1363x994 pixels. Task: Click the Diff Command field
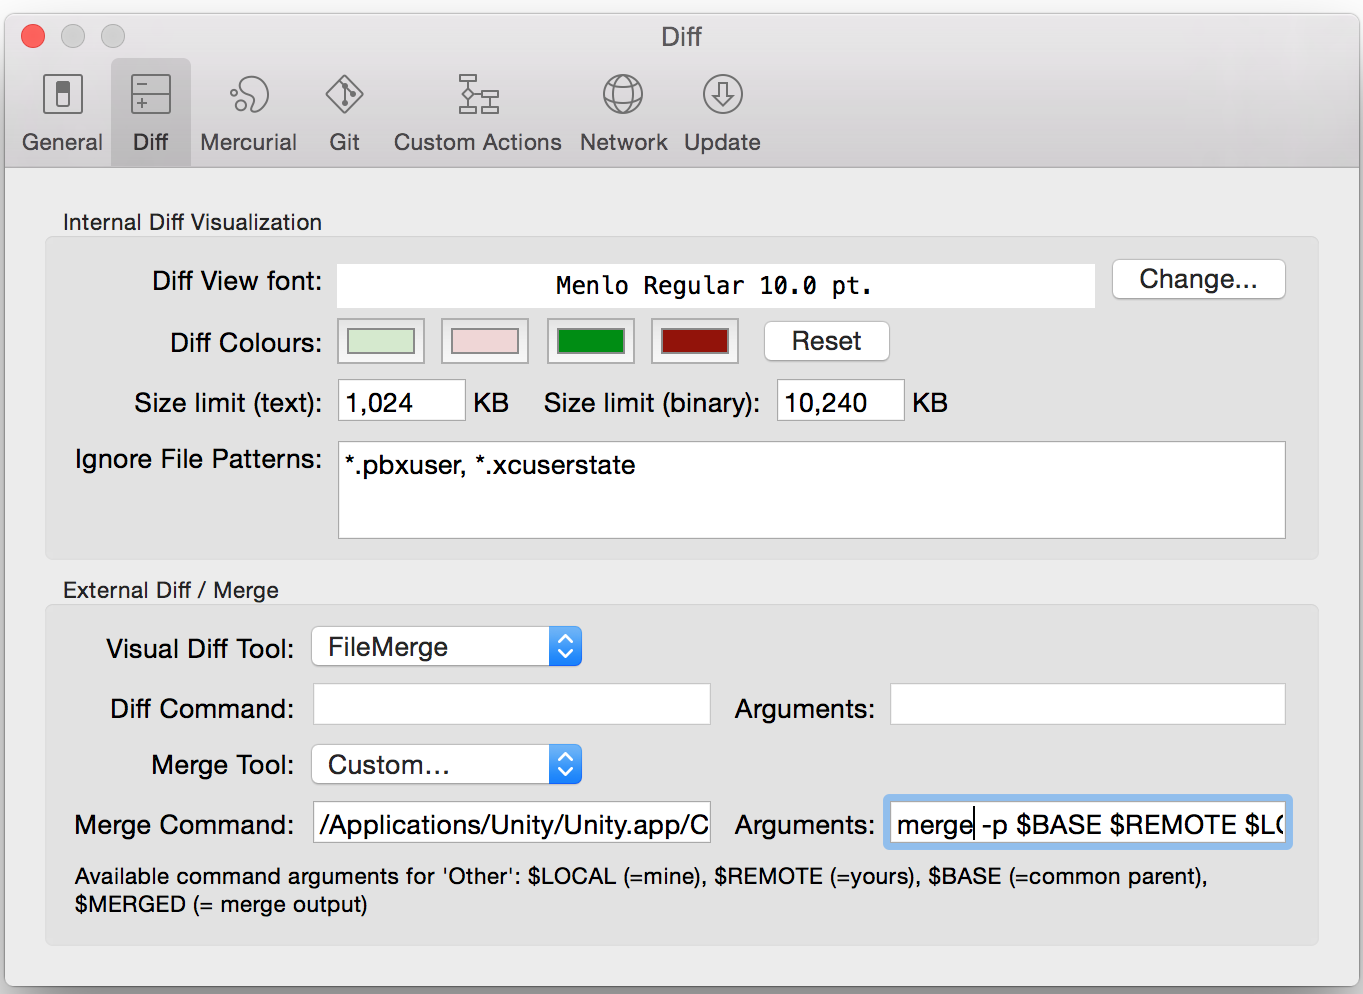(512, 704)
